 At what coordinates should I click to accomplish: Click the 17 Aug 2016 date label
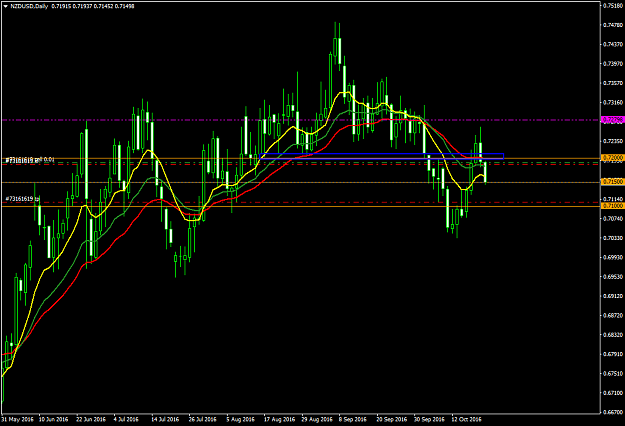[x=279, y=419]
